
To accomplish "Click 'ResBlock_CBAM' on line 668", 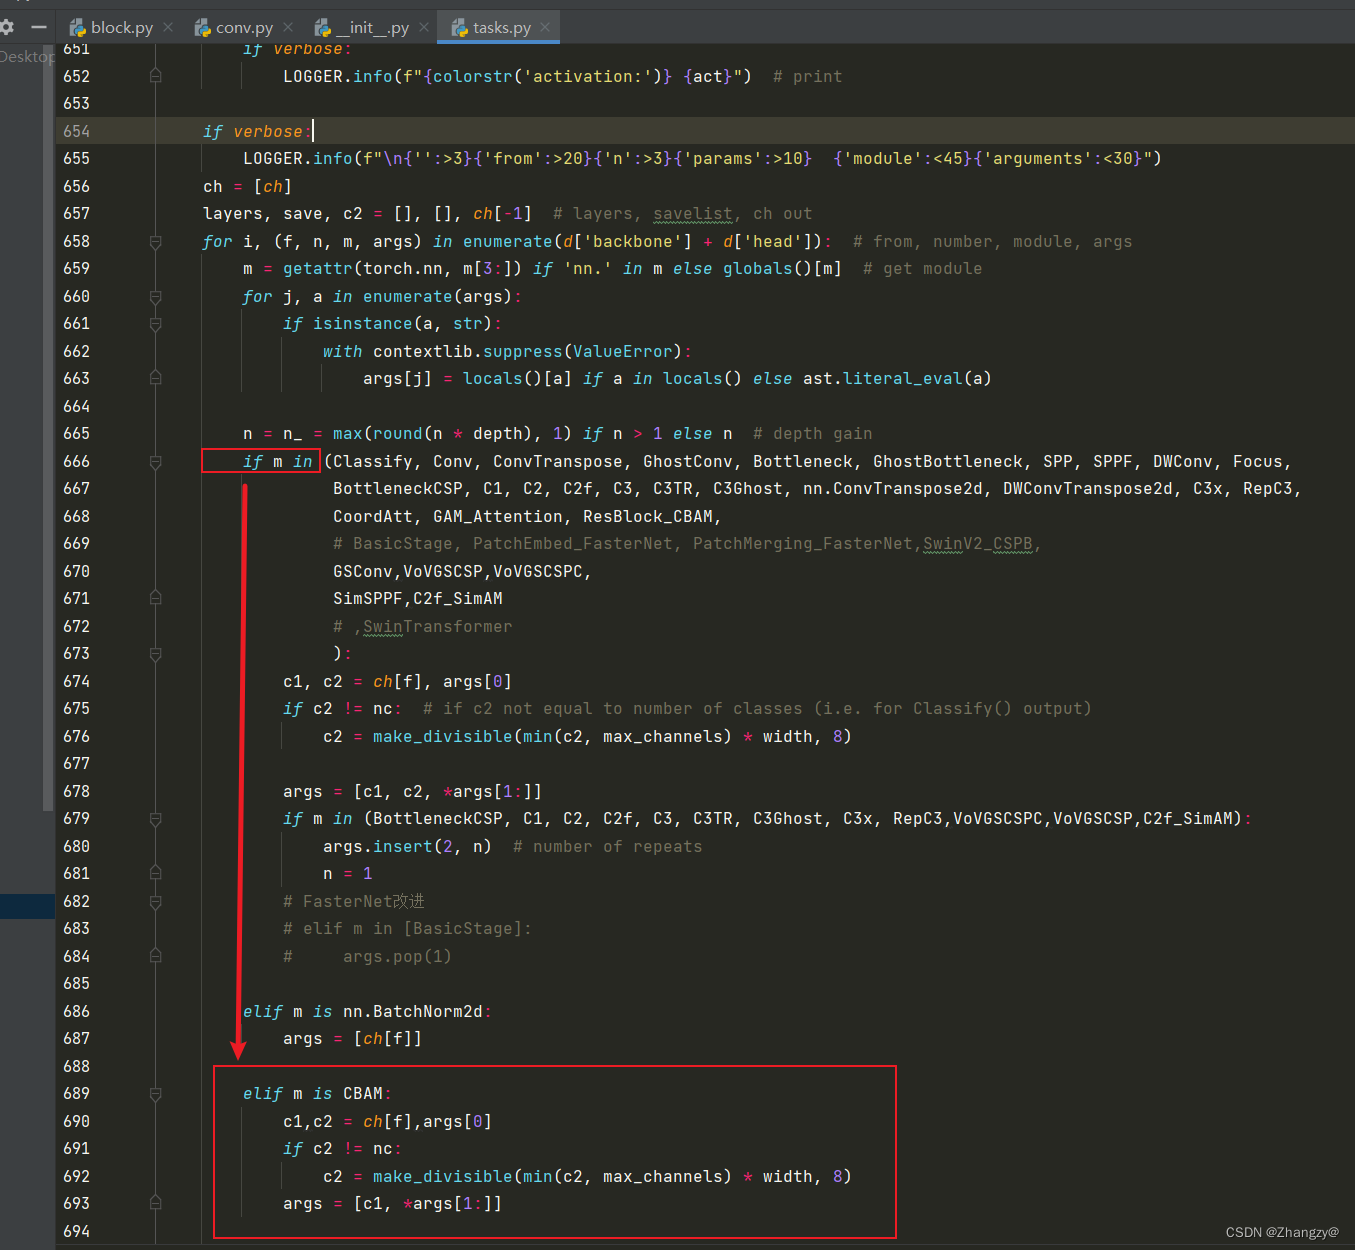I will [648, 516].
